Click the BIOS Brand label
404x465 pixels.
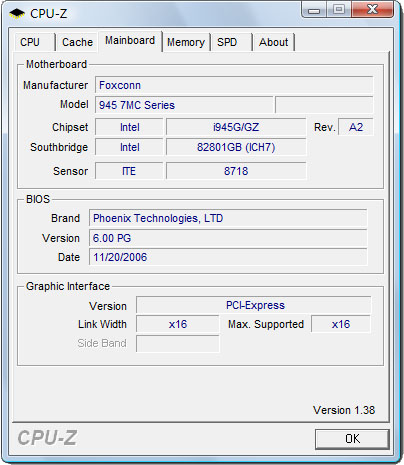point(65,218)
